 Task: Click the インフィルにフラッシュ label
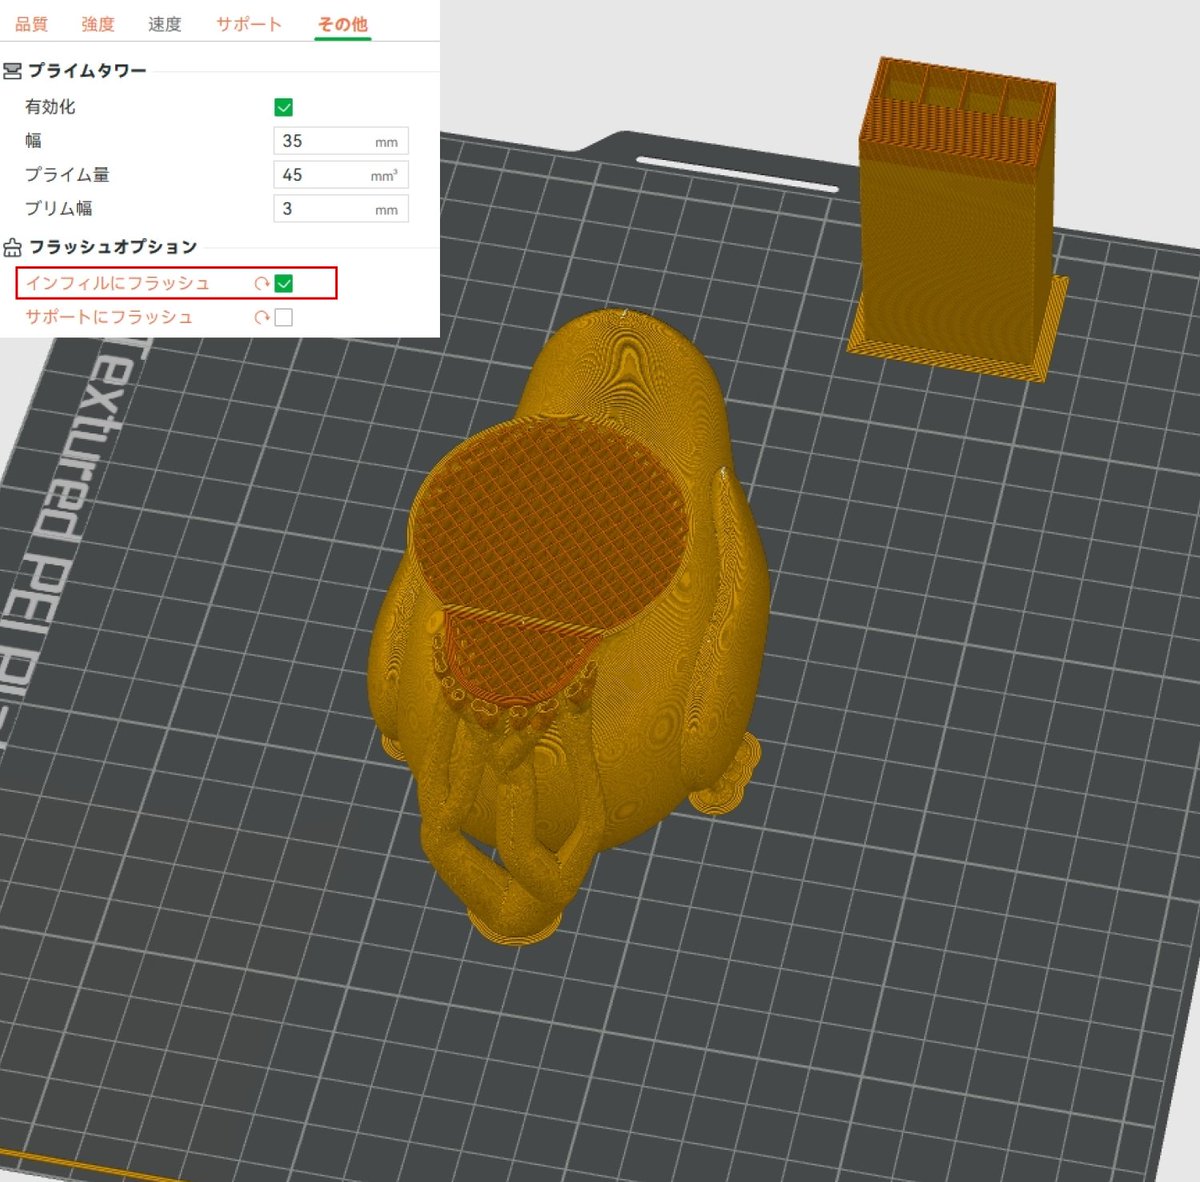(118, 283)
